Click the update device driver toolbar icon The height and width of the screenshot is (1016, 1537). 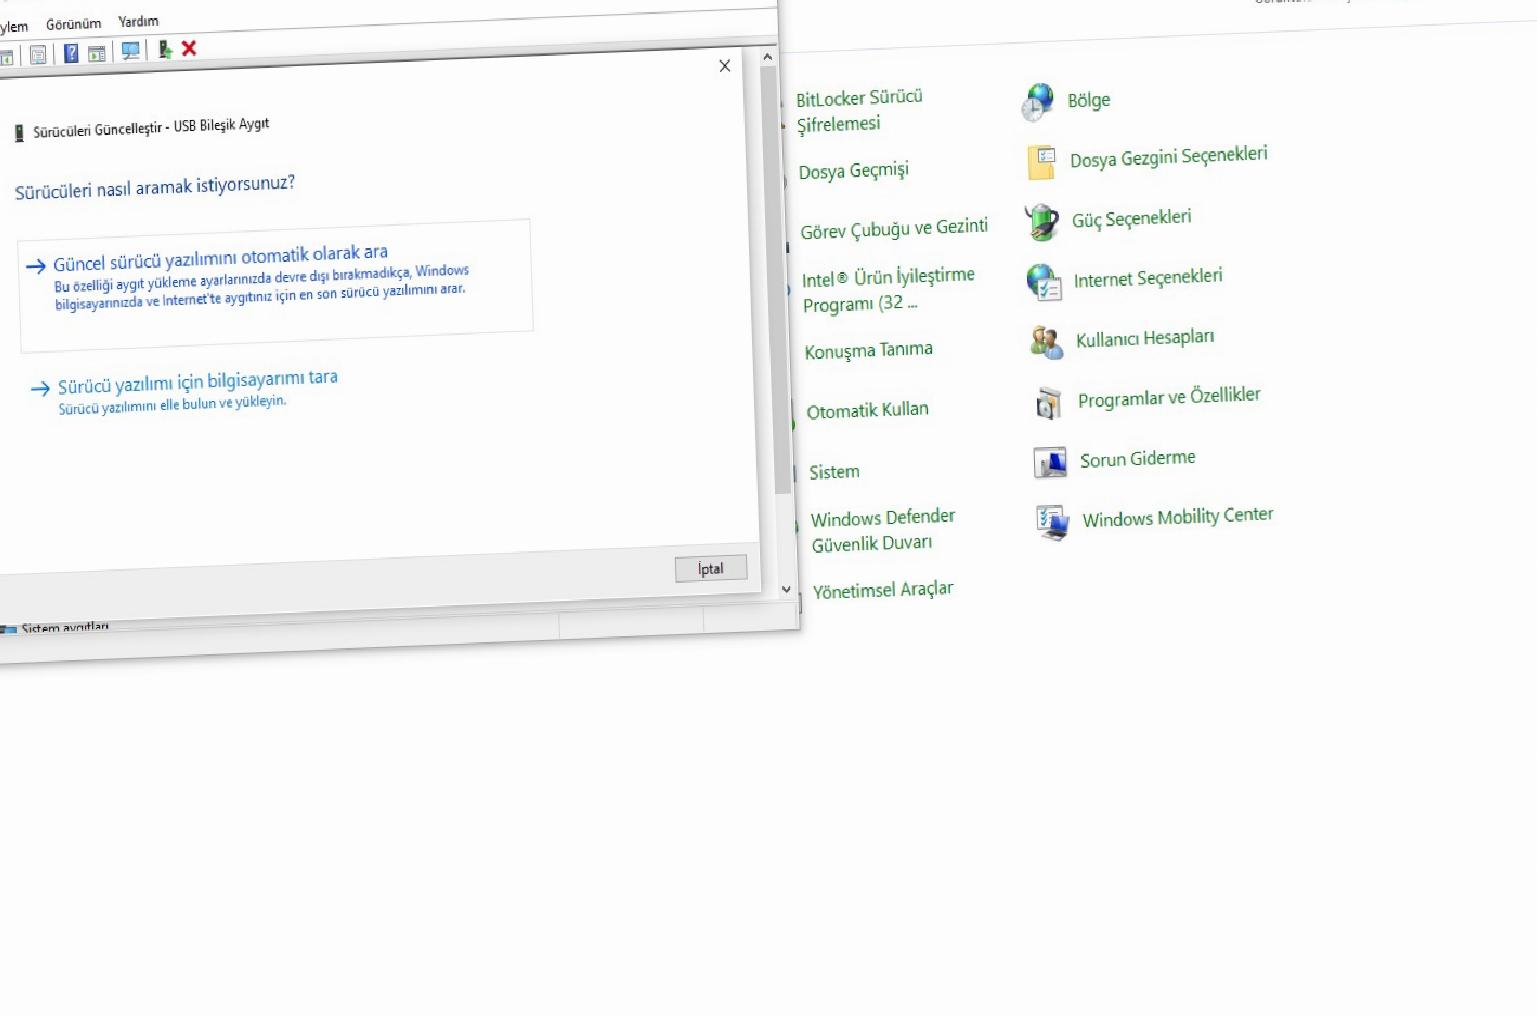click(x=165, y=49)
